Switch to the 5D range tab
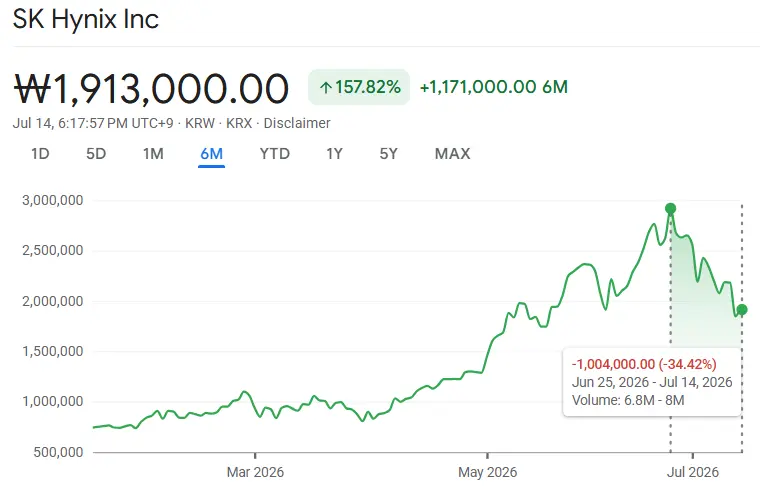760x492 pixels. tap(96, 154)
